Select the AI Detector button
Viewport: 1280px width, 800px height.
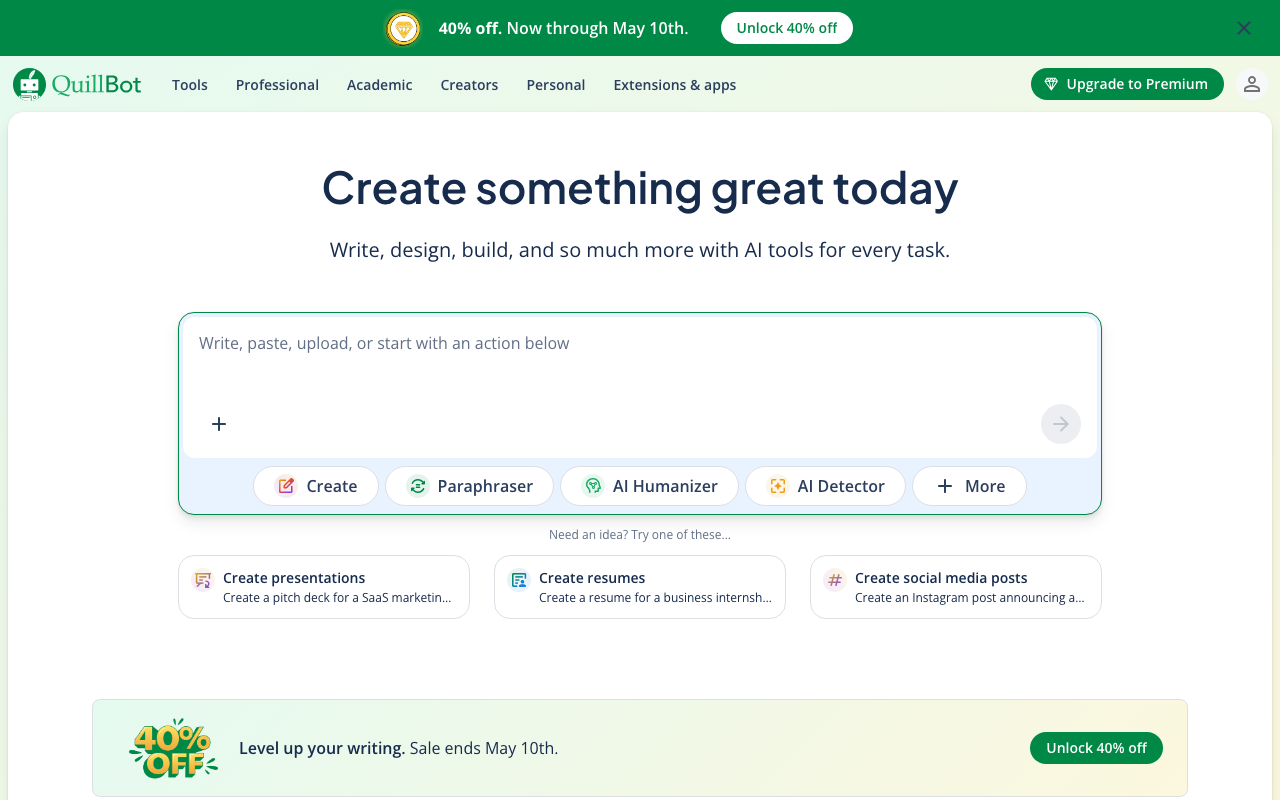[x=825, y=486]
